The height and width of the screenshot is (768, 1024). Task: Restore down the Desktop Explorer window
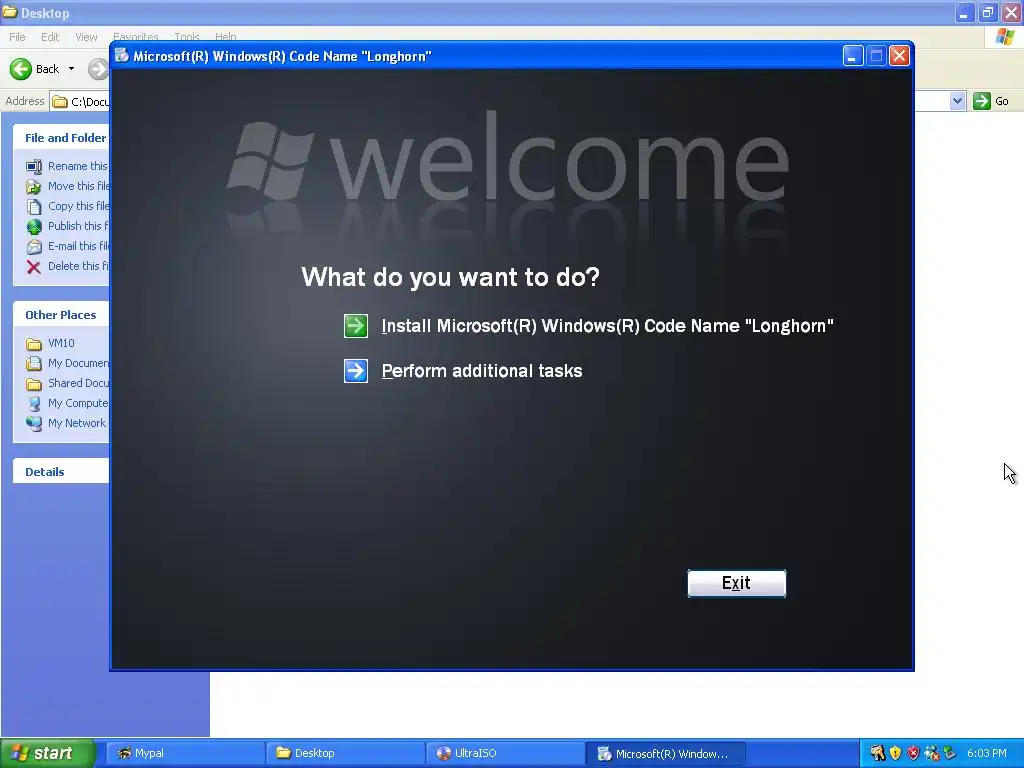988,12
